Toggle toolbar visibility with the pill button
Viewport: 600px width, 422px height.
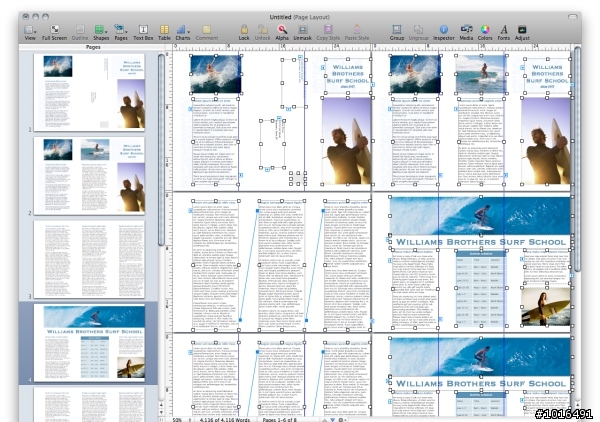pyautogui.click(x=572, y=16)
